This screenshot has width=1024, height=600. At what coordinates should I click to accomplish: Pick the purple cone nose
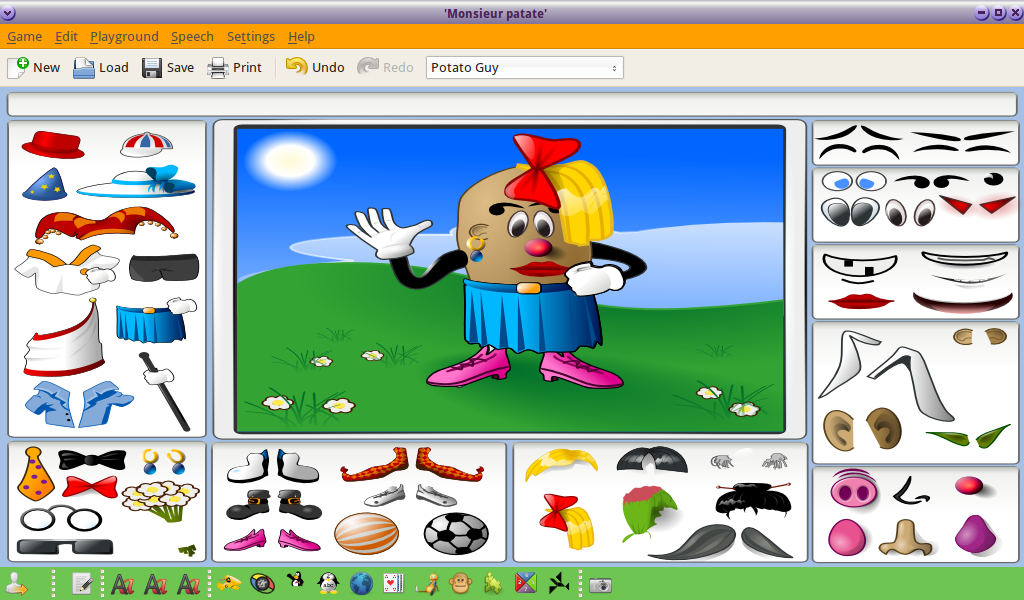click(976, 534)
